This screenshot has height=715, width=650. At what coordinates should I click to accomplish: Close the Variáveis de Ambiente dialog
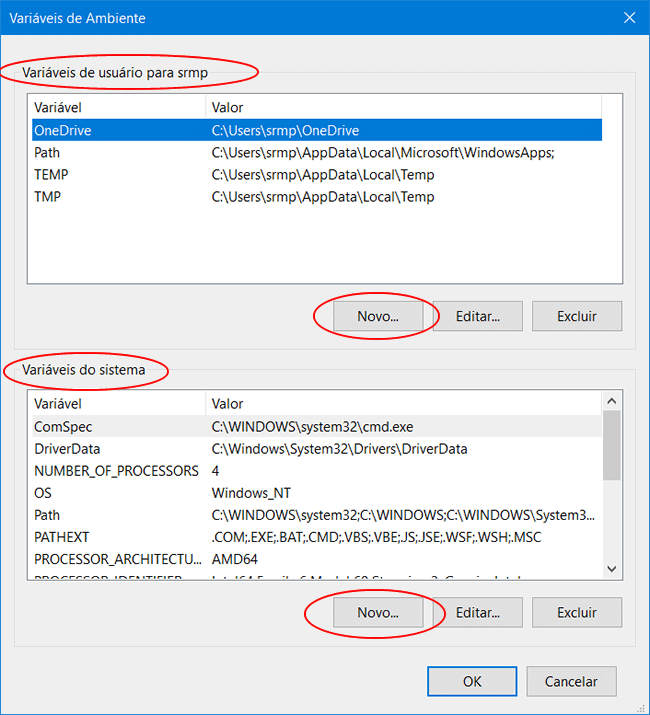pos(629,17)
